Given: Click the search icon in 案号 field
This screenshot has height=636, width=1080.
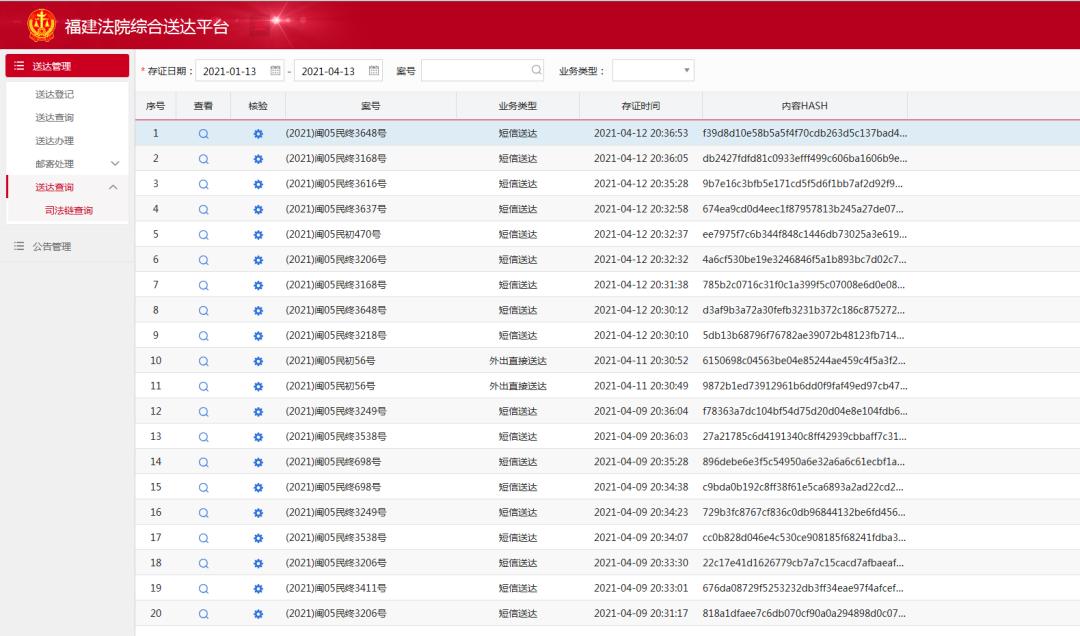Looking at the screenshot, I should tap(536, 71).
